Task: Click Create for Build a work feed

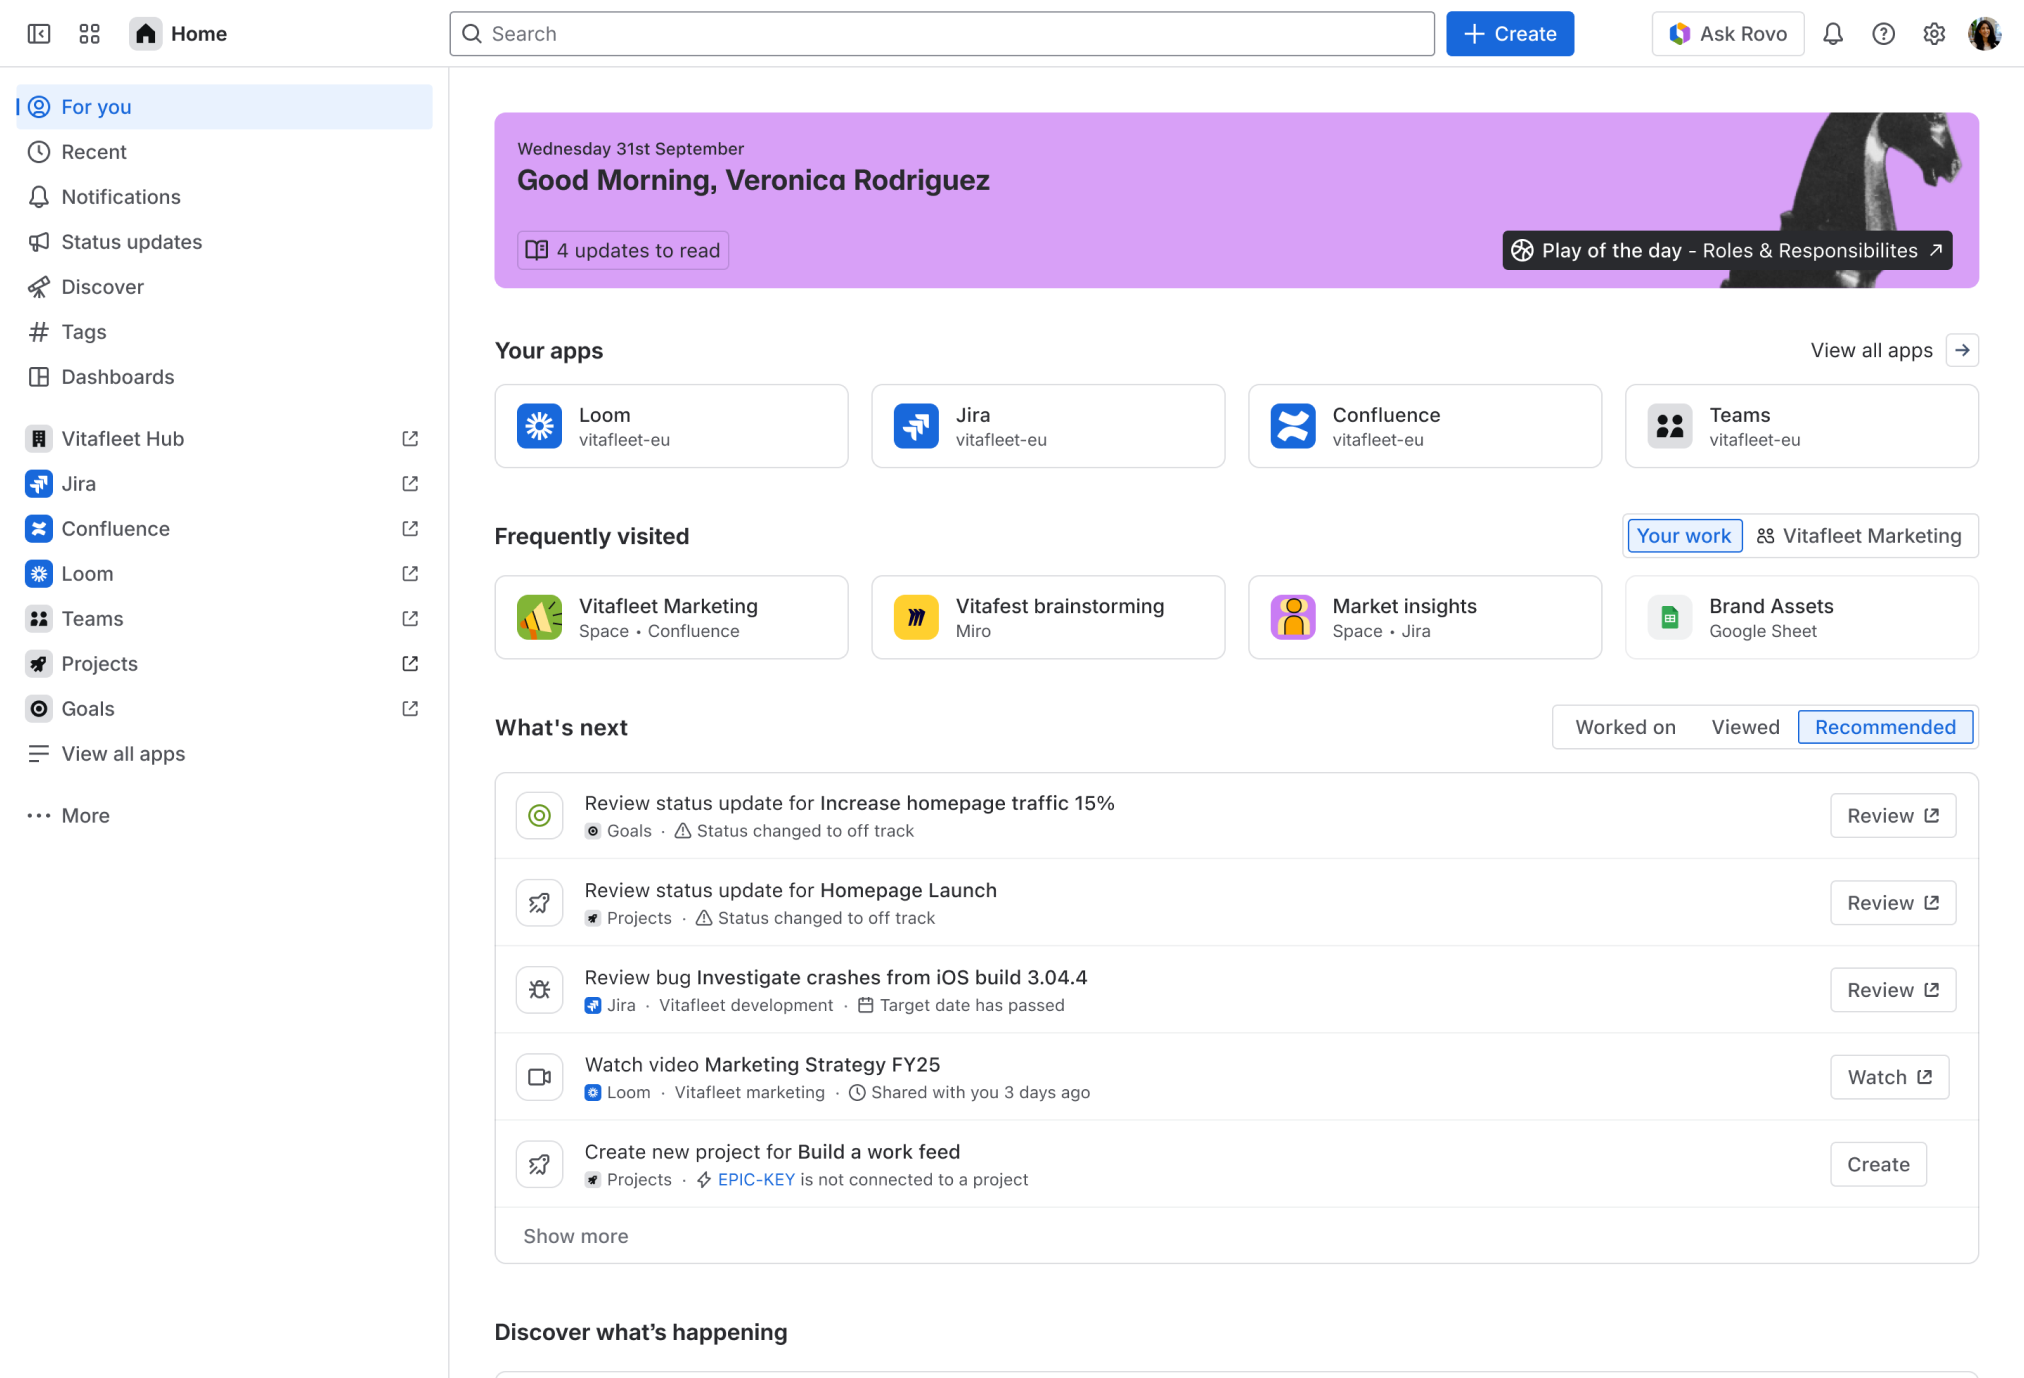Action: (x=1878, y=1164)
